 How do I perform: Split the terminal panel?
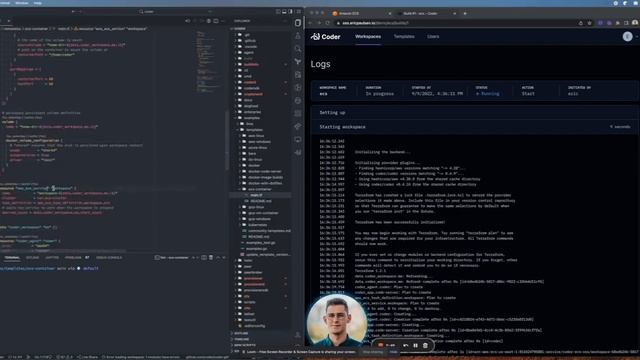click(x=204, y=258)
